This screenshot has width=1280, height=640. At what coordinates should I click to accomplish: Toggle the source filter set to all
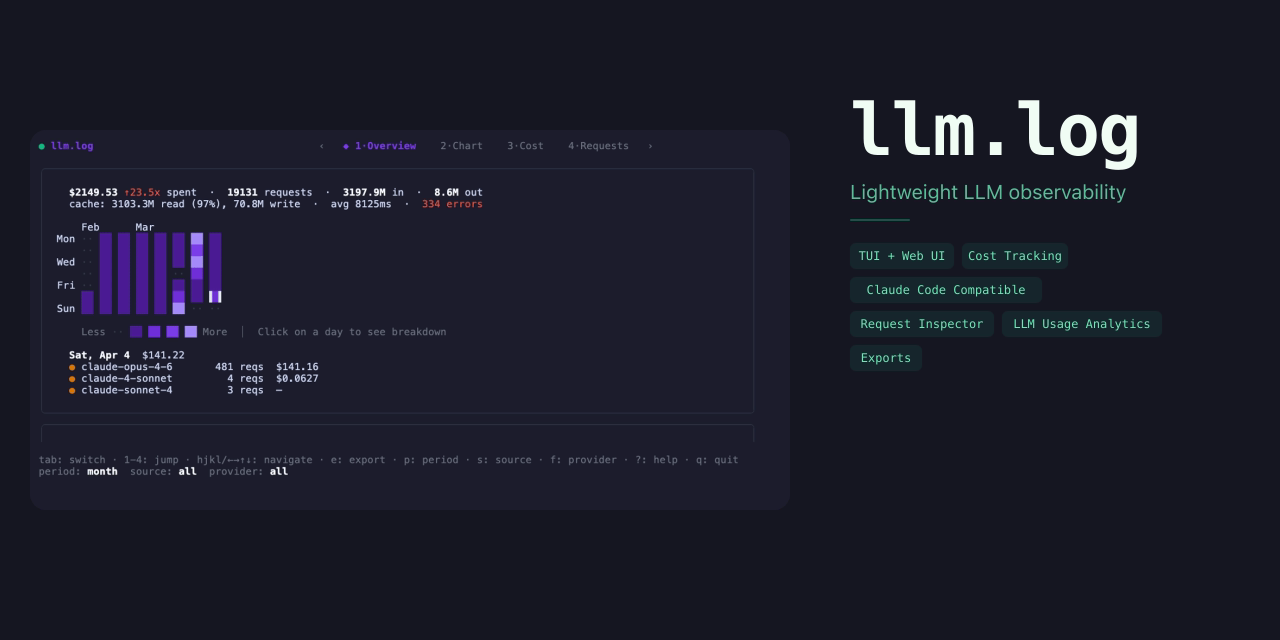[x=186, y=471]
